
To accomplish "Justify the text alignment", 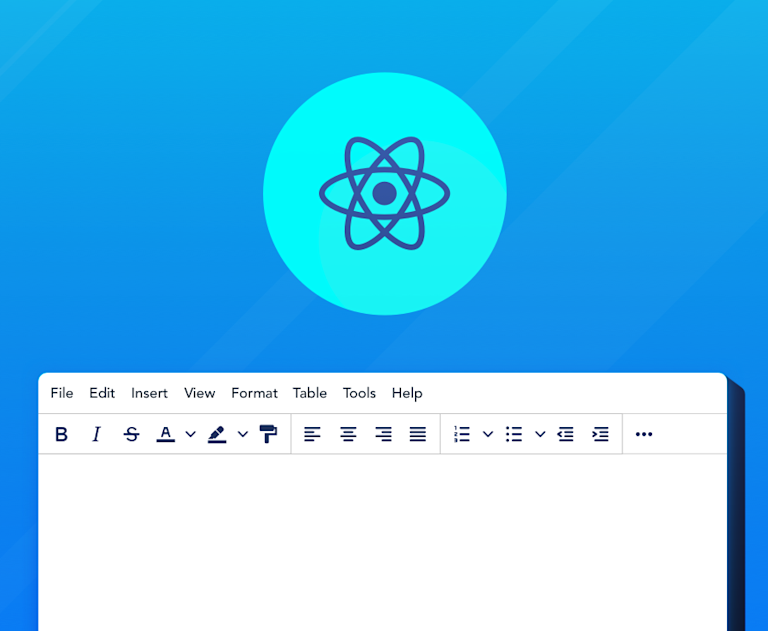I will pyautogui.click(x=418, y=434).
